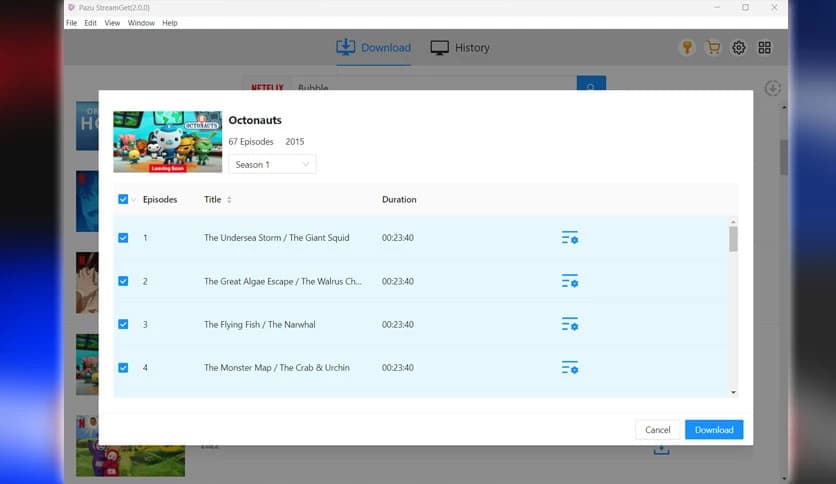Click the download queue circle icon

click(x=773, y=88)
